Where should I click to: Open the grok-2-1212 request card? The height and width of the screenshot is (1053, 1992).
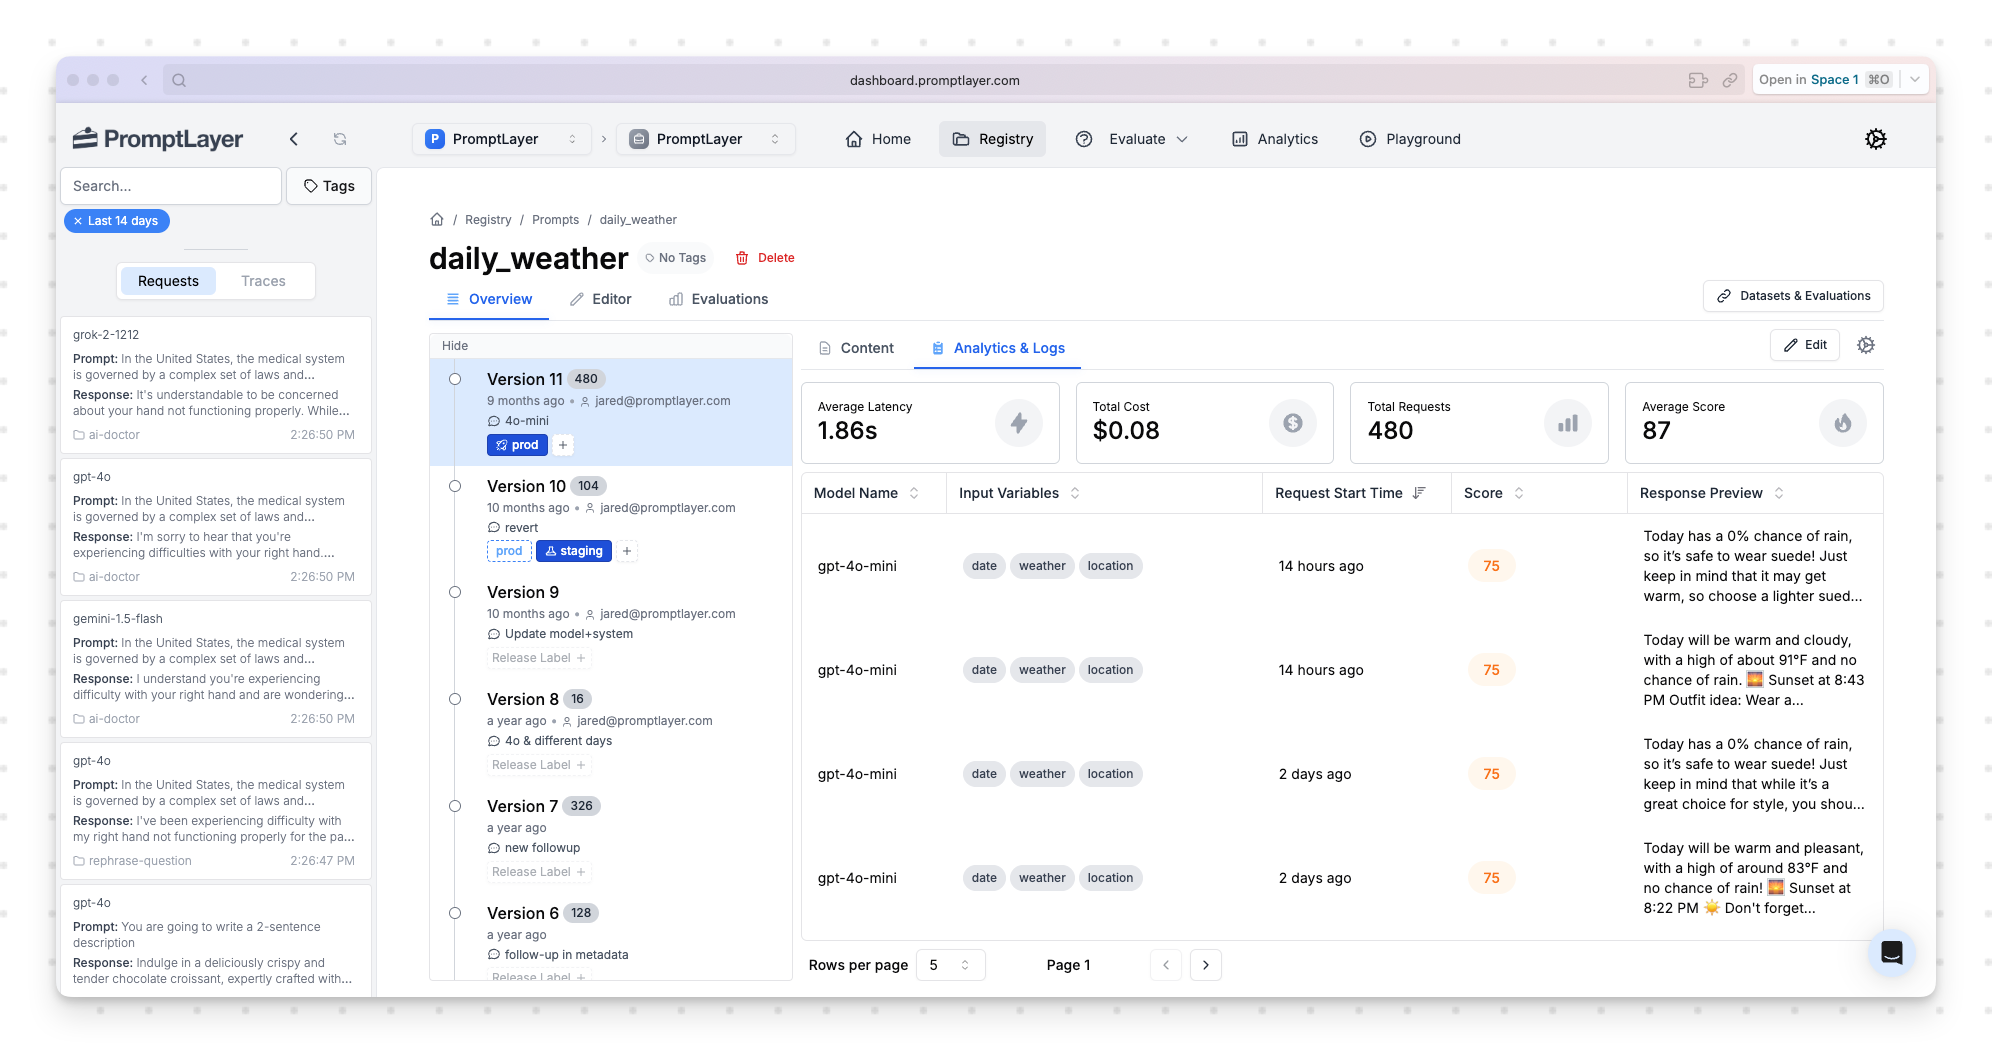pyautogui.click(x=216, y=384)
